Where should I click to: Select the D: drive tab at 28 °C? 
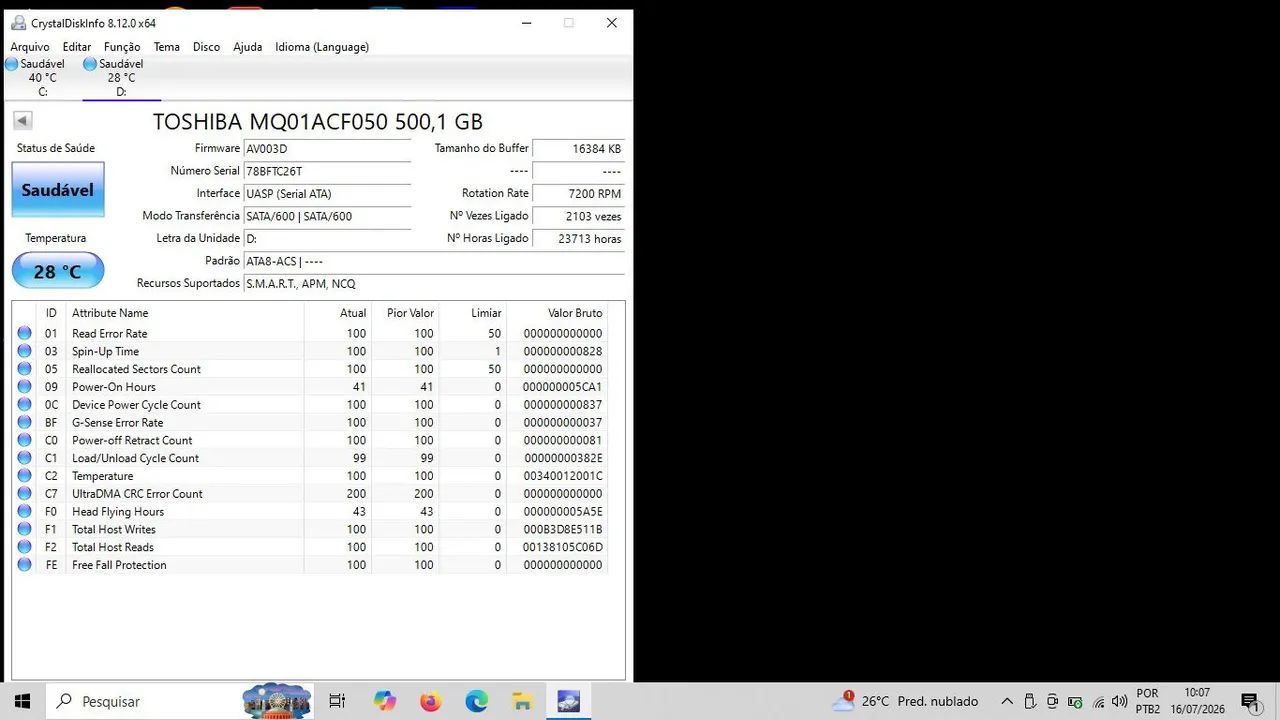click(121, 77)
